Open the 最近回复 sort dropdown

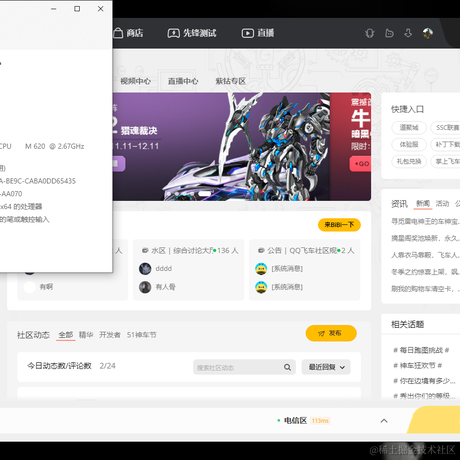[326, 367]
